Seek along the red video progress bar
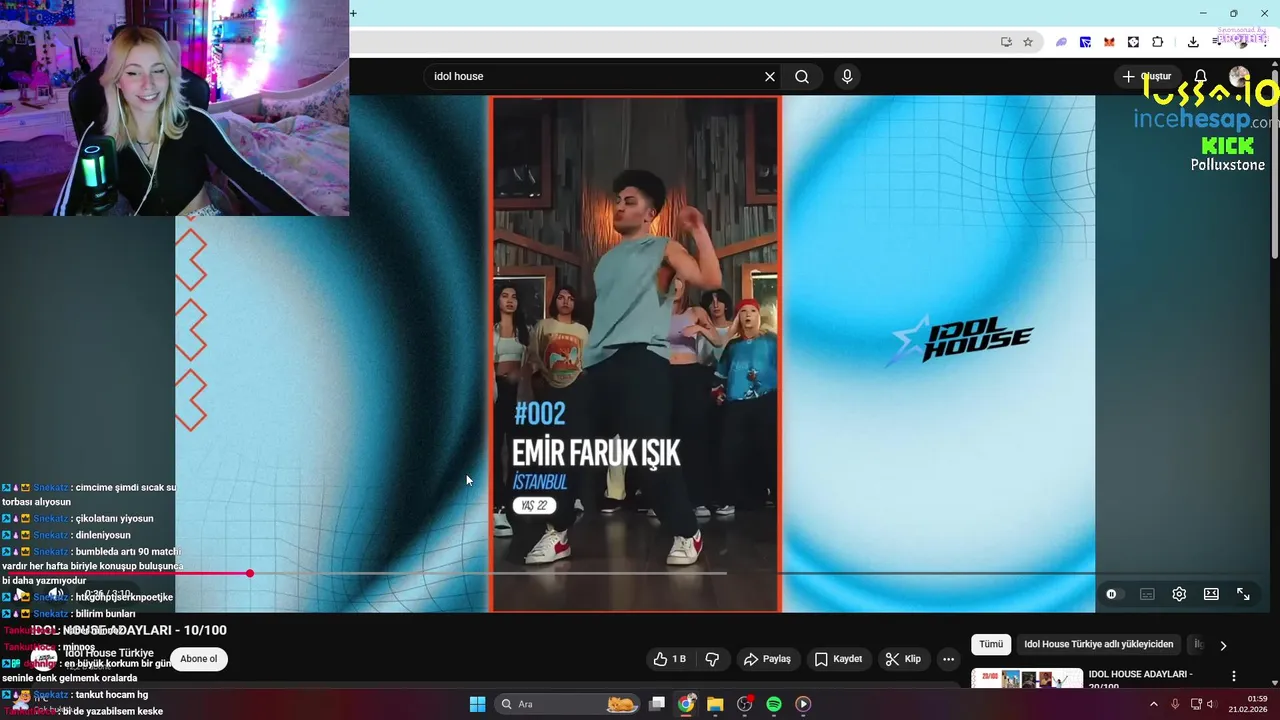Viewport: 1280px width, 720px height. (636, 573)
